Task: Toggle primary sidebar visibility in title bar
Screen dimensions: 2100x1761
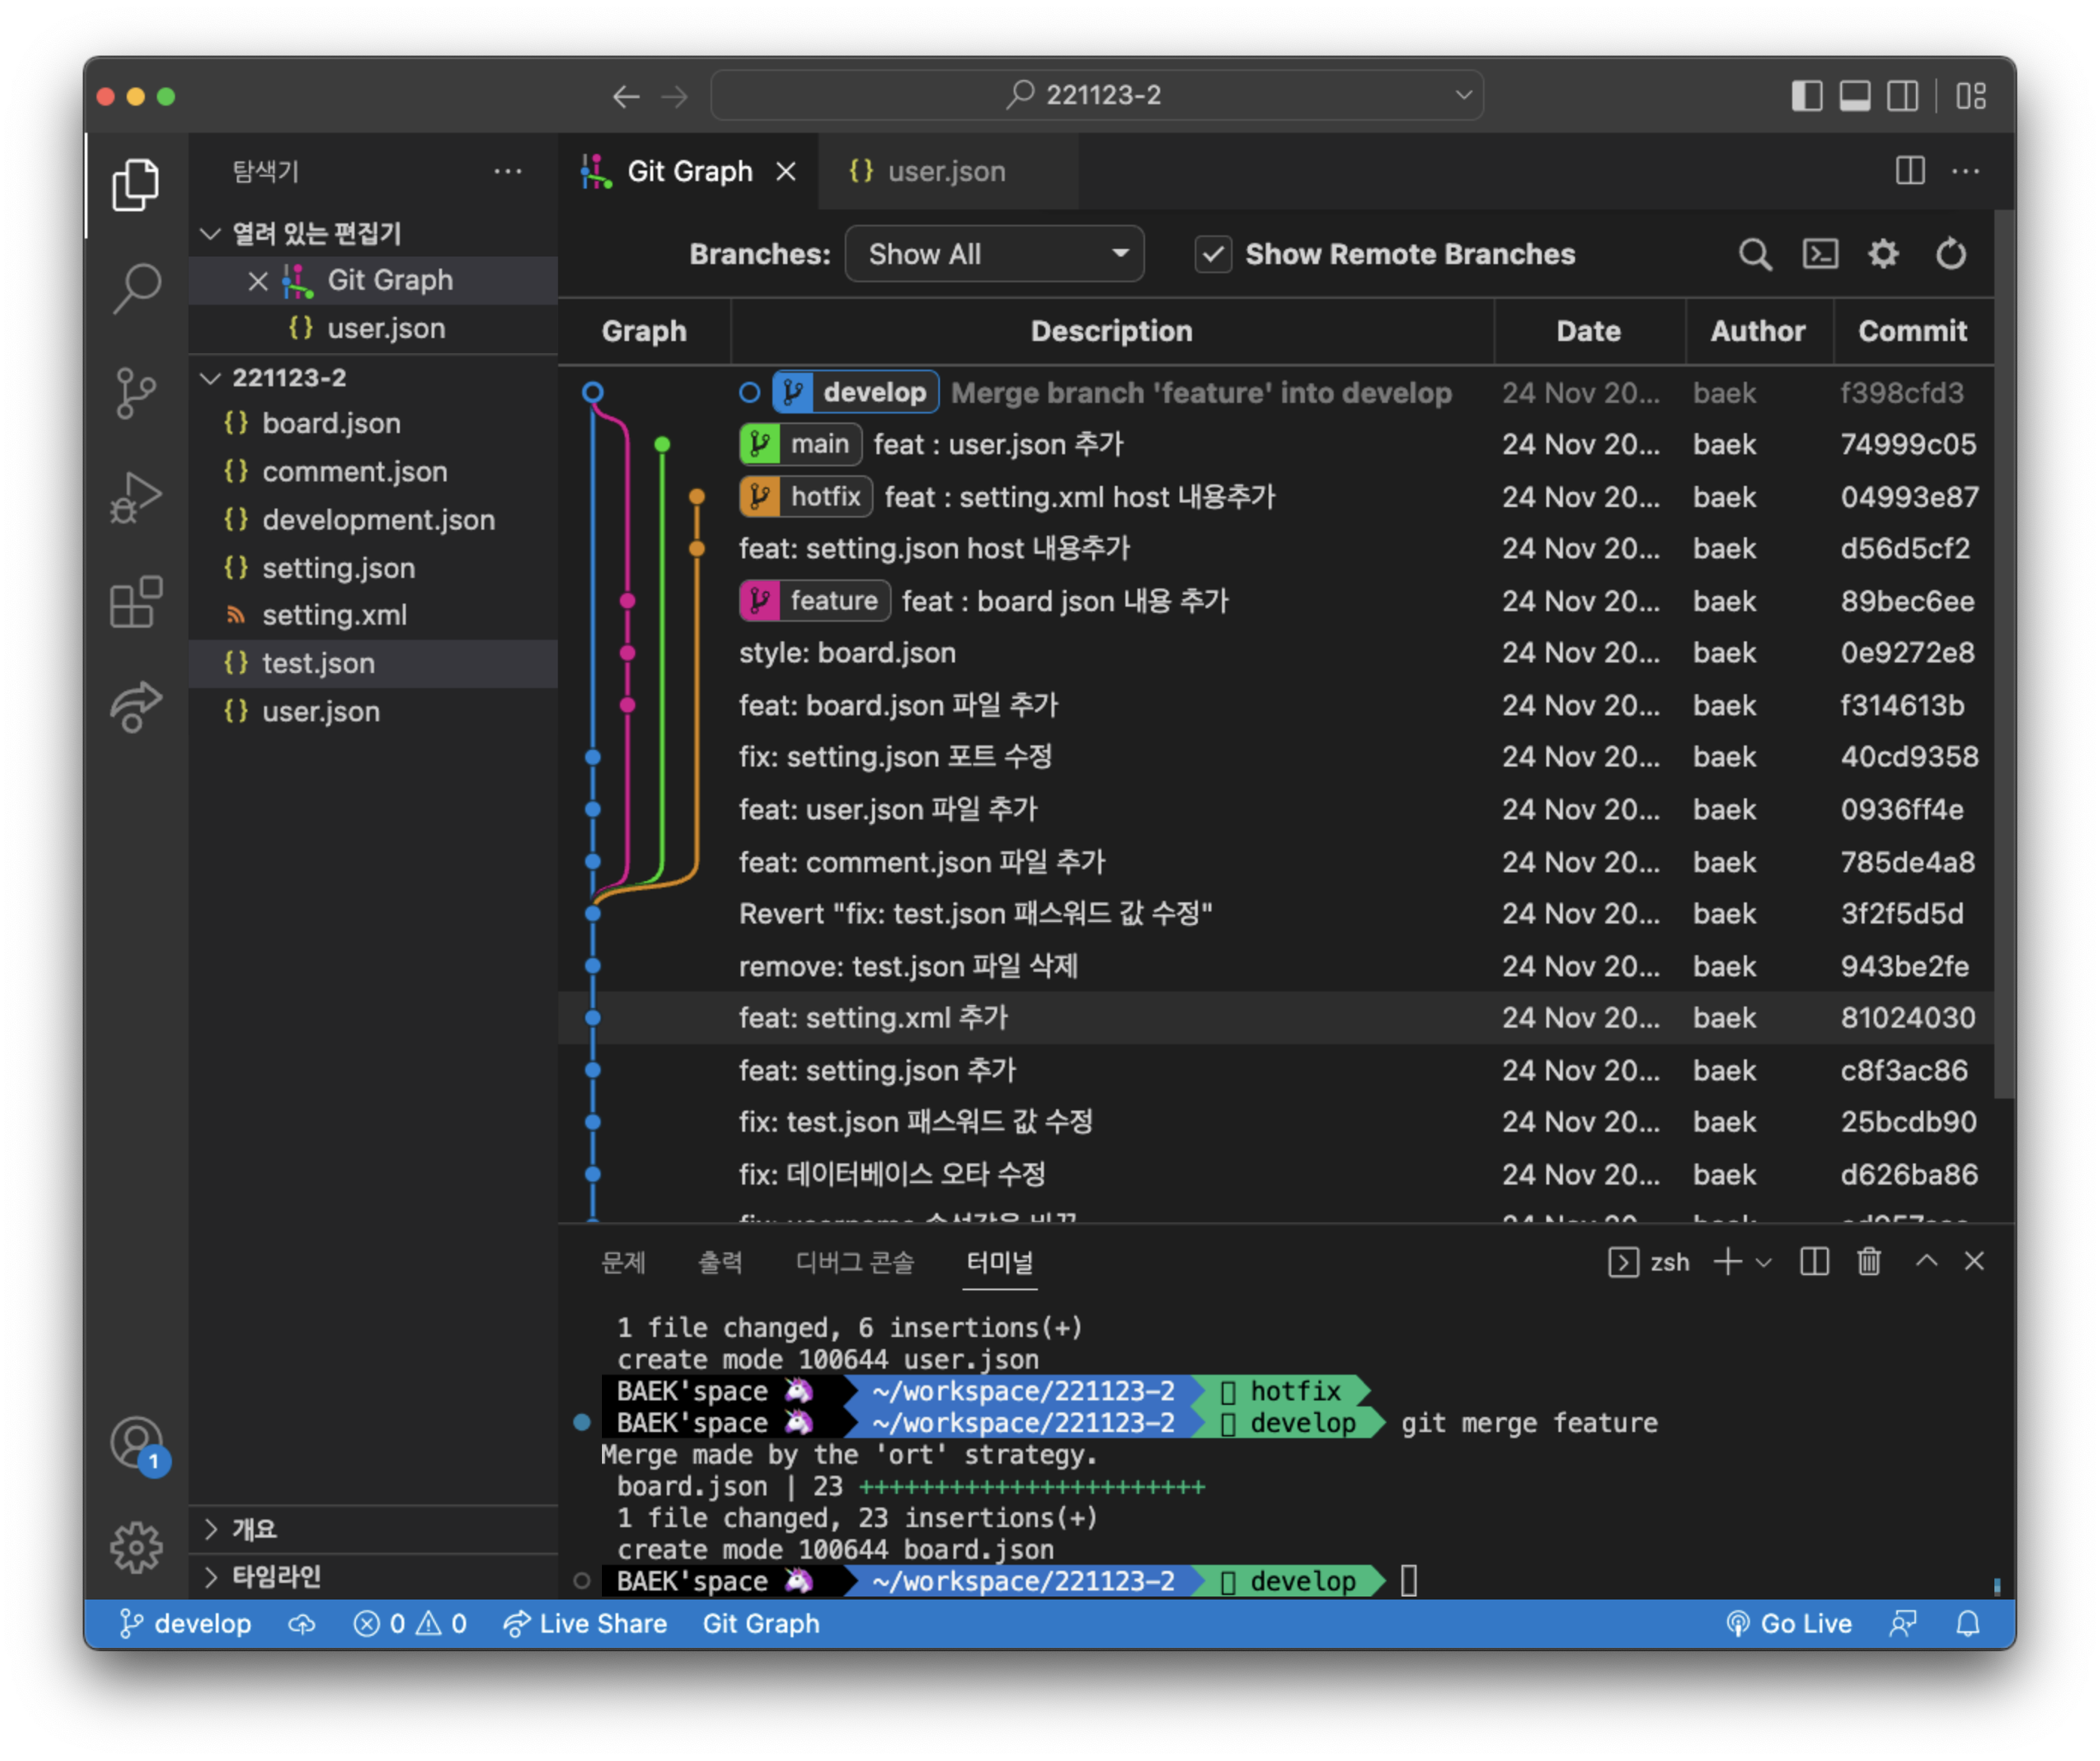Action: [1806, 96]
